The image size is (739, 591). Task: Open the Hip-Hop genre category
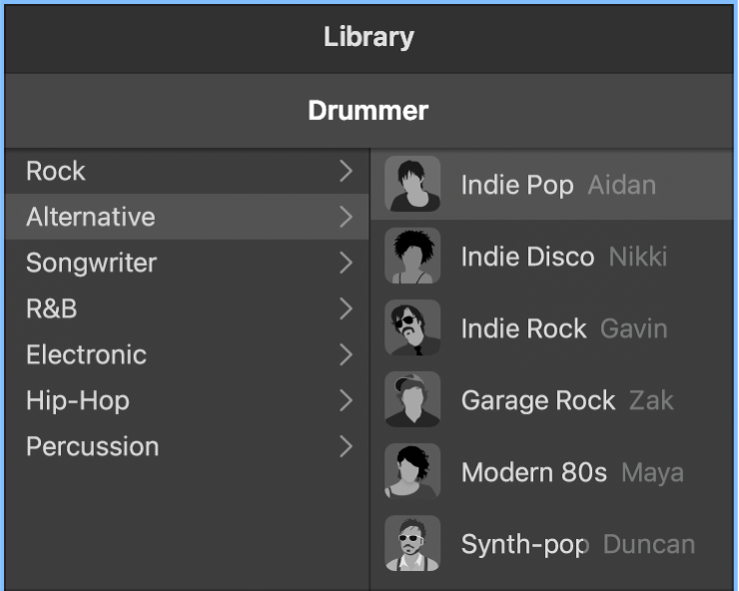[187, 401]
